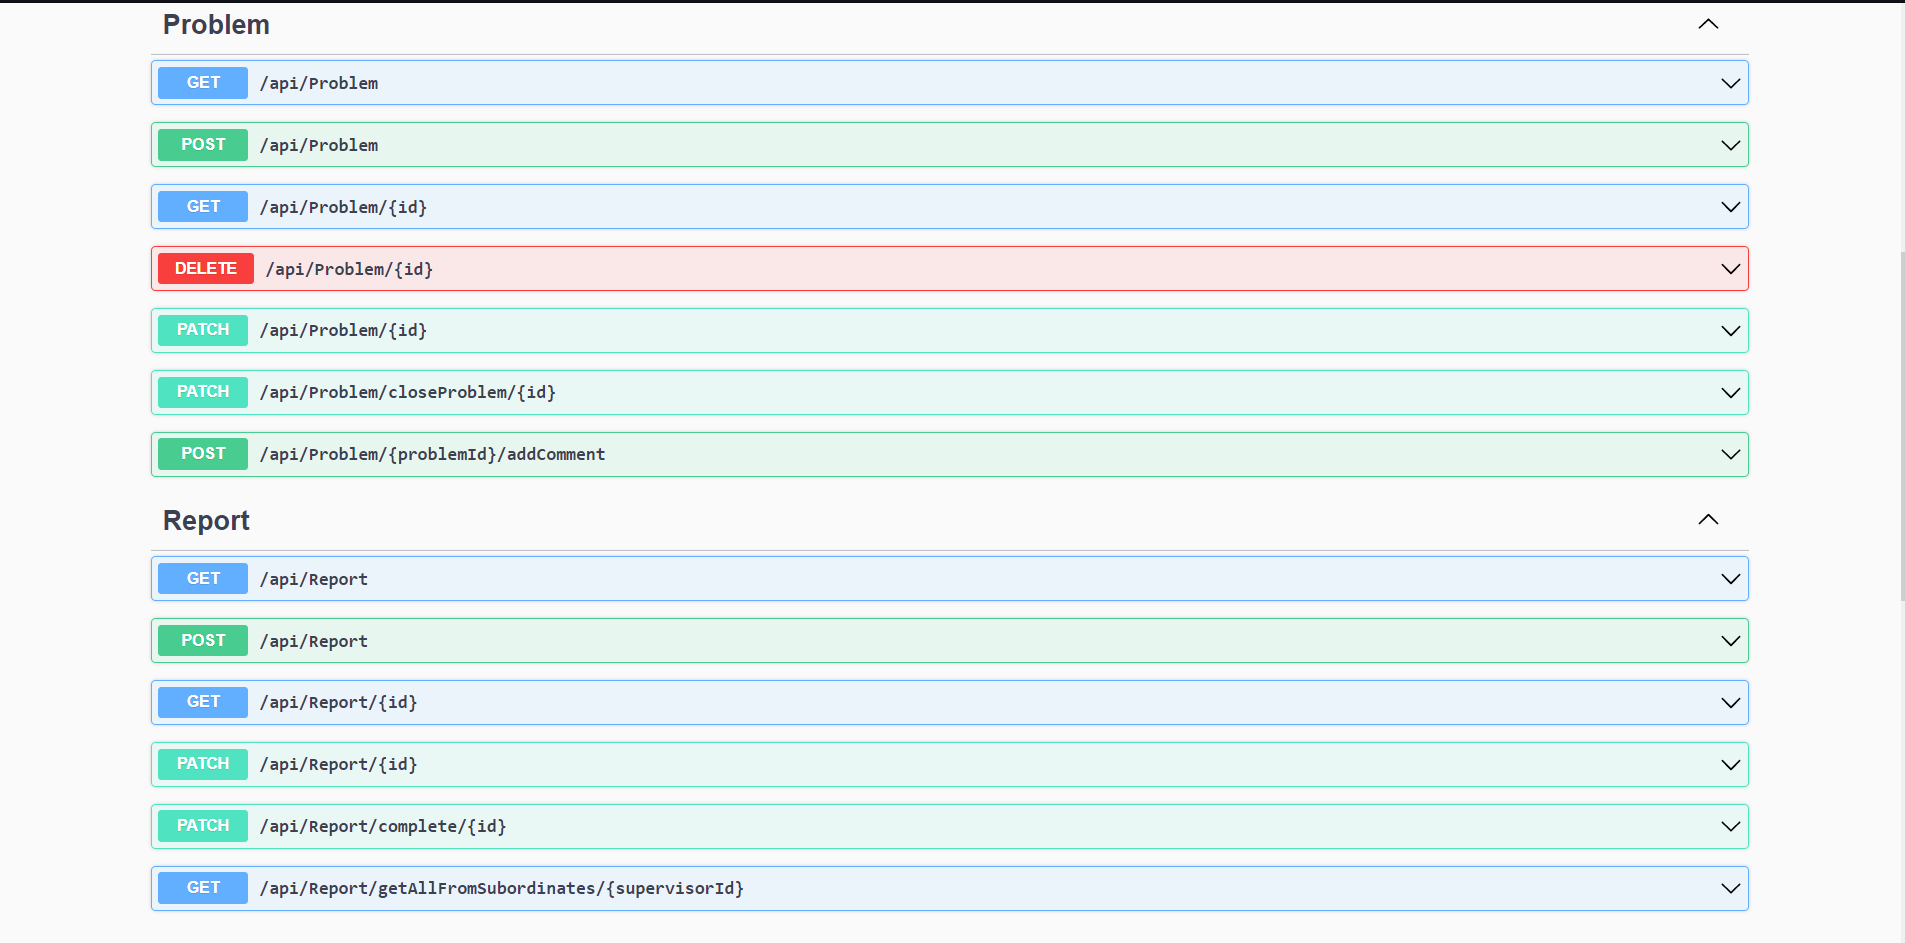Click the /api/Report/complete/{id} path text
Screen dimensions: 1905x943
(x=383, y=827)
